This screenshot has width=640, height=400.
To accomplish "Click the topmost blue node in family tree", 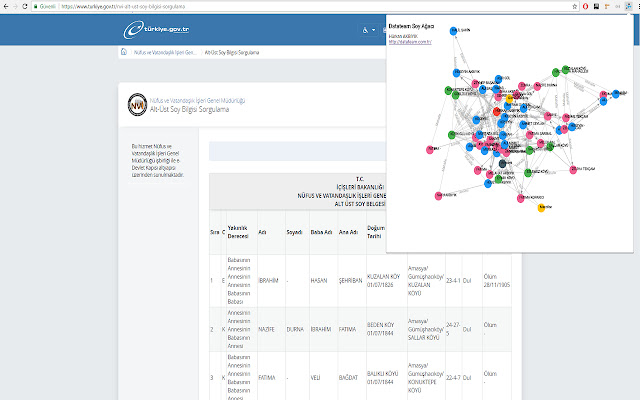I will [x=453, y=31].
